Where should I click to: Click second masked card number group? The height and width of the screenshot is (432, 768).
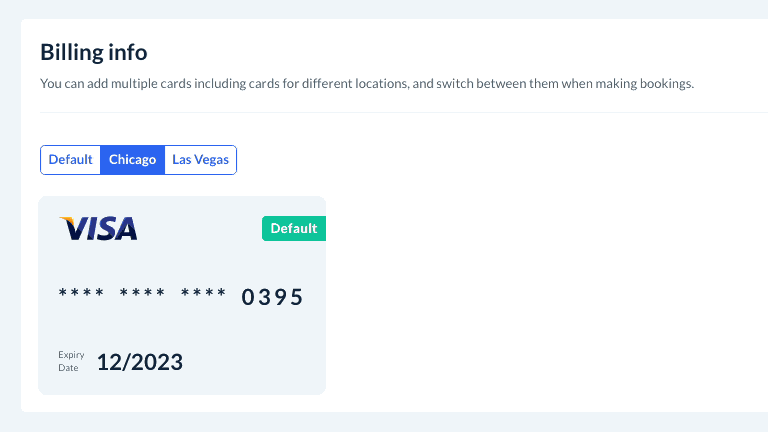[142, 294]
